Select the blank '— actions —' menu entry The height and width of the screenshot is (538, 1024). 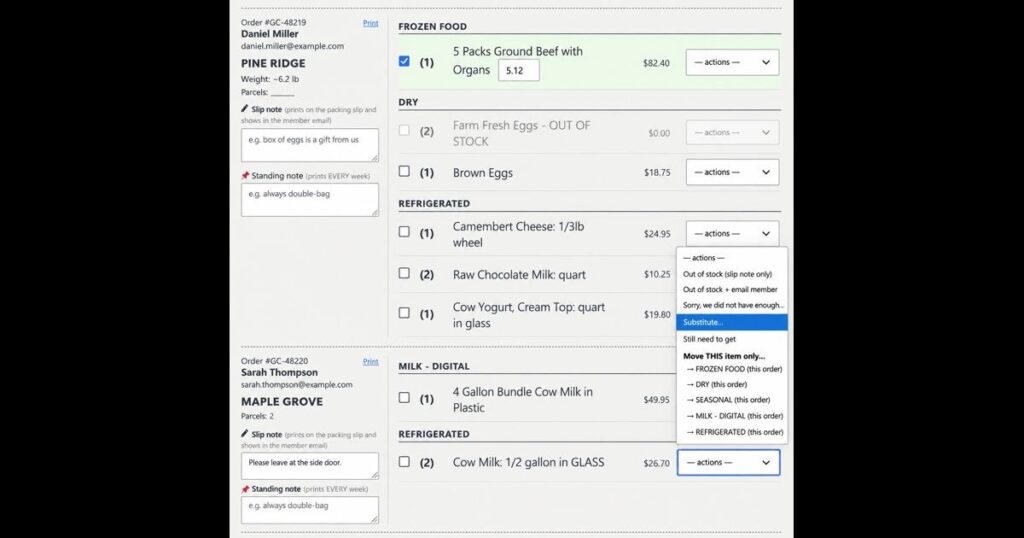(x=731, y=258)
